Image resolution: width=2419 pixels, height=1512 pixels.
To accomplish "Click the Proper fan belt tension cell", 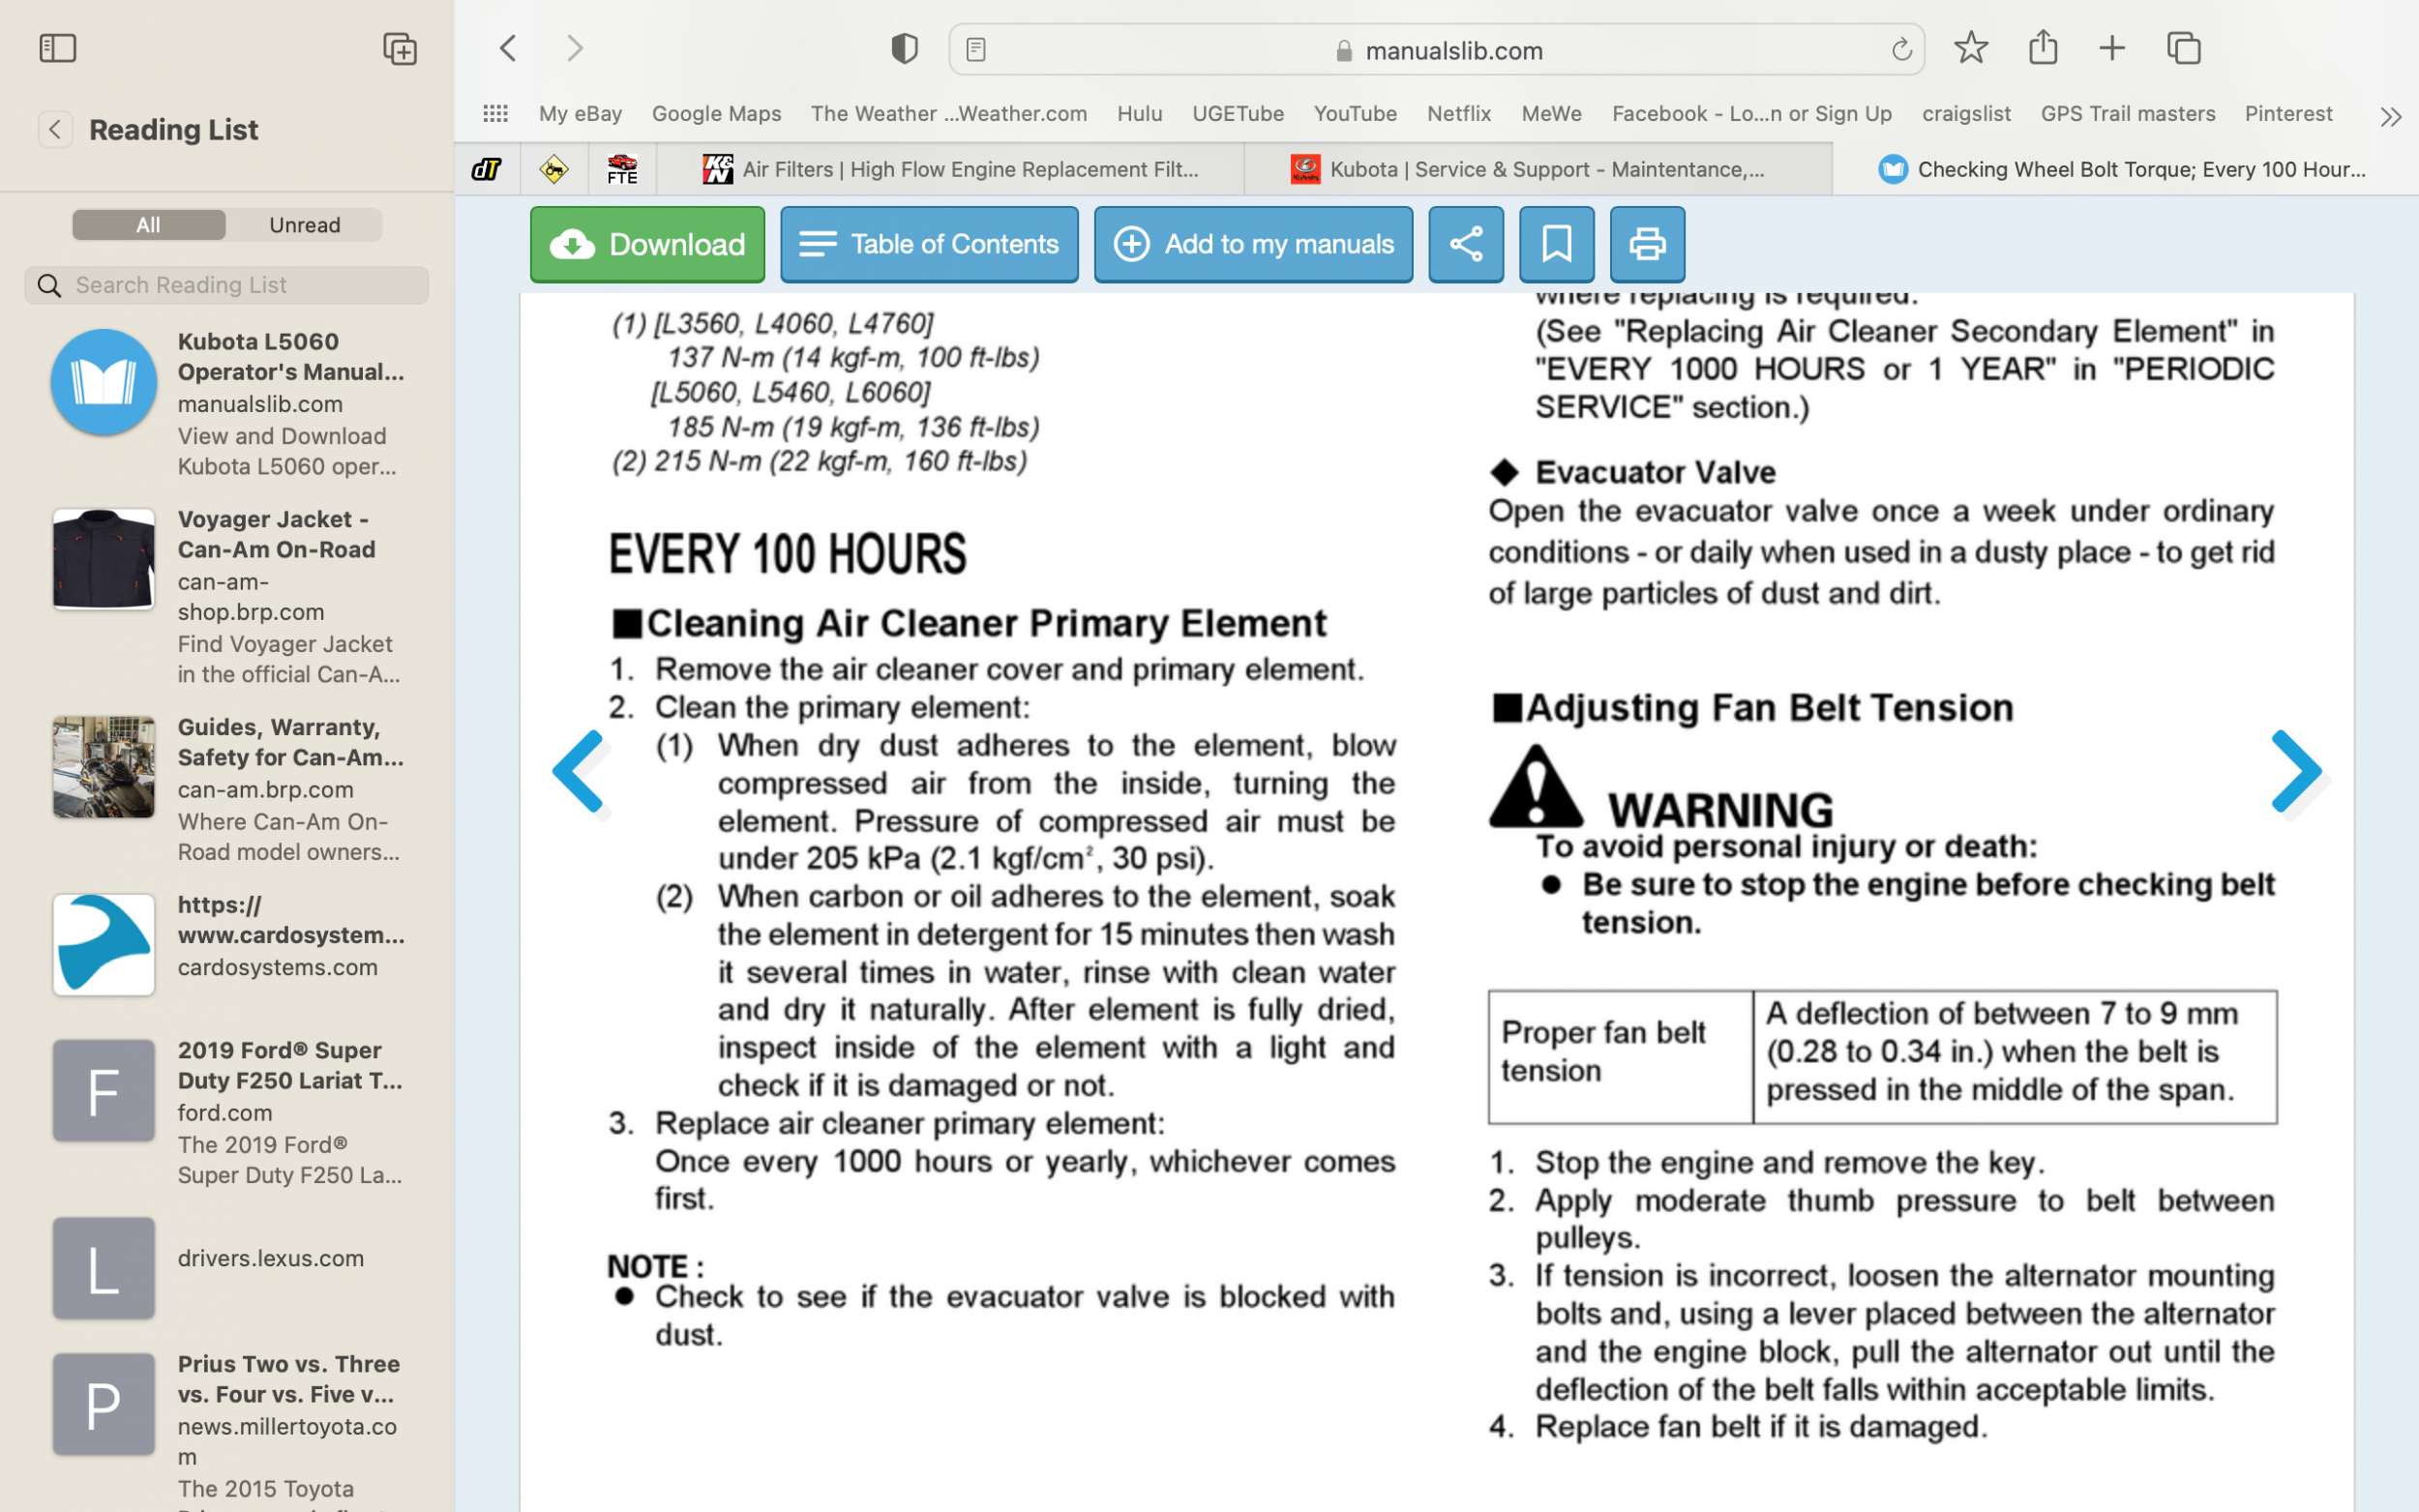I will [x=1619, y=1057].
